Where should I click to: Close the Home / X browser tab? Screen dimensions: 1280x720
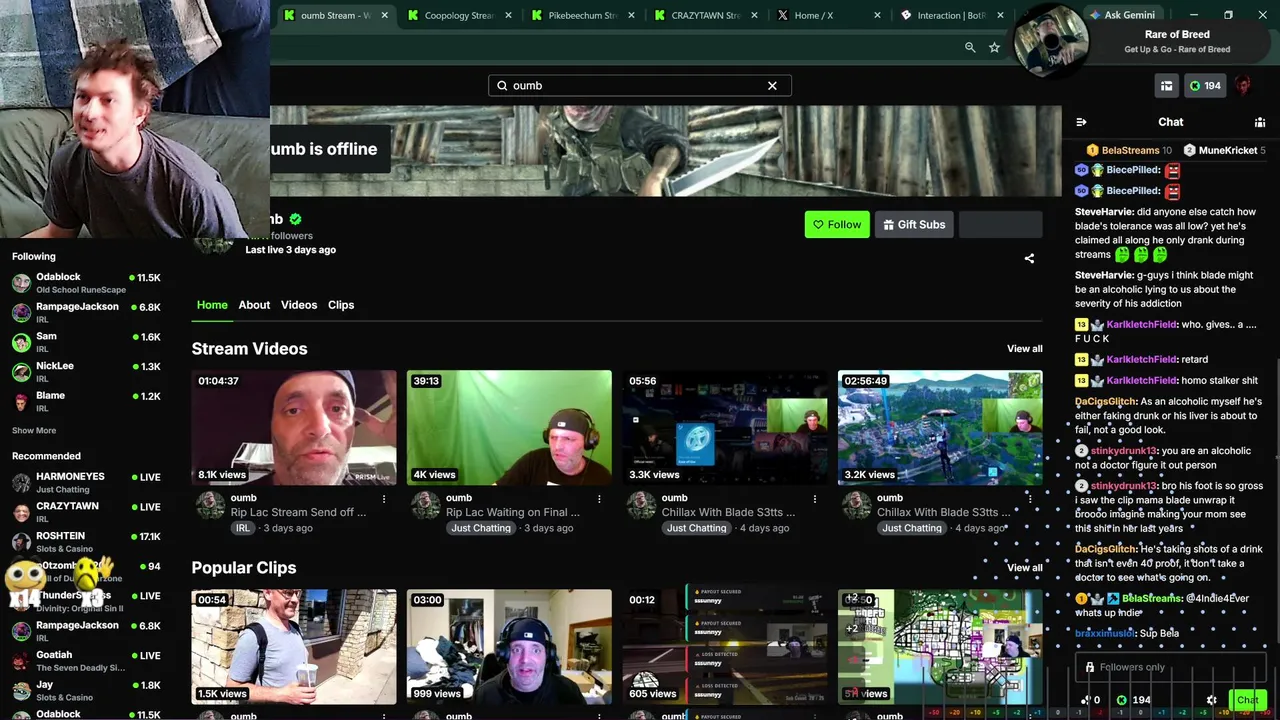878,15
